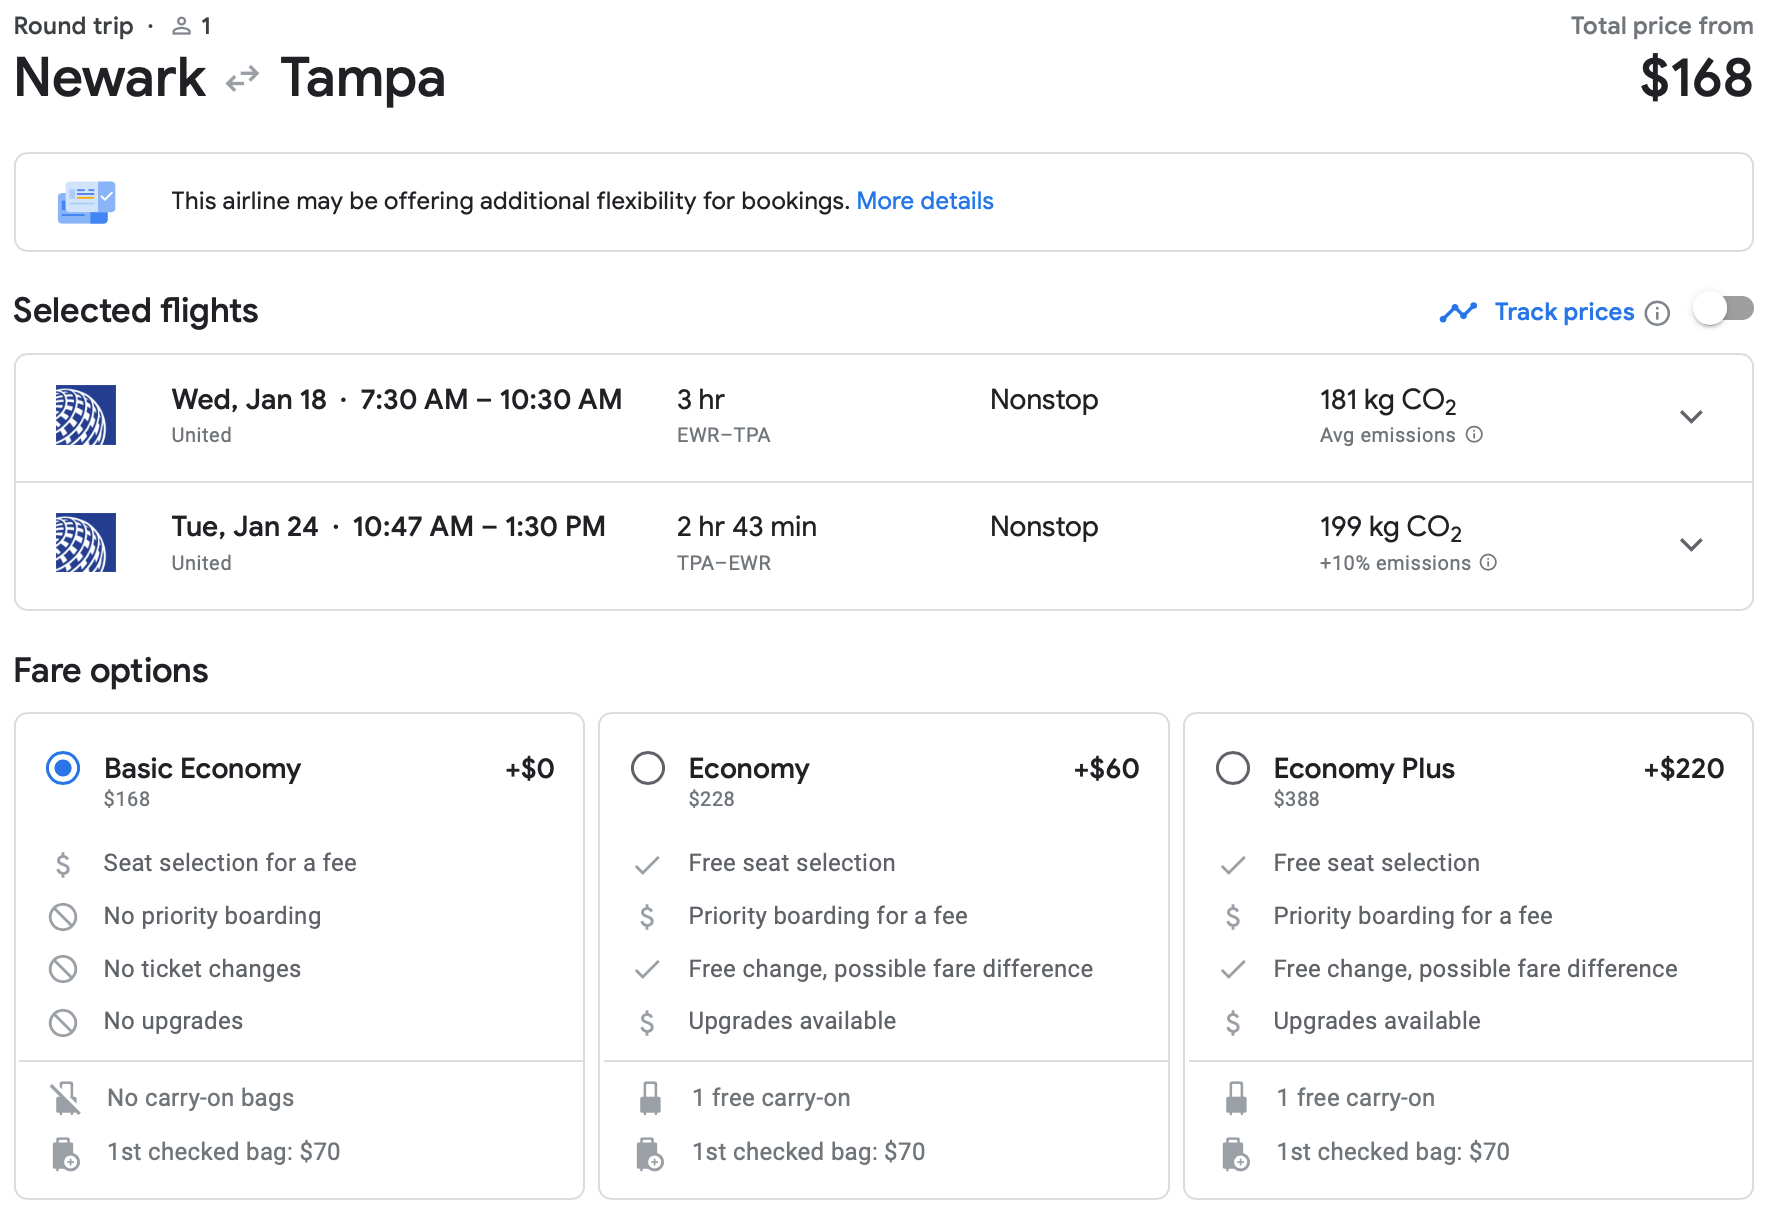Click the Economy checked bag icon
This screenshot has width=1786, height=1216.
tap(650, 1153)
